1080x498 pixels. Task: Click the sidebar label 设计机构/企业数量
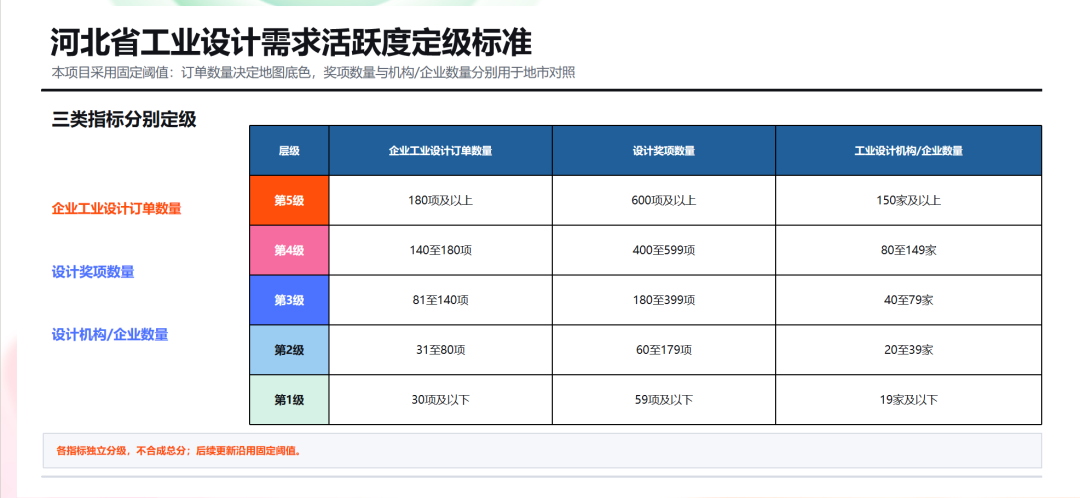pos(110,335)
